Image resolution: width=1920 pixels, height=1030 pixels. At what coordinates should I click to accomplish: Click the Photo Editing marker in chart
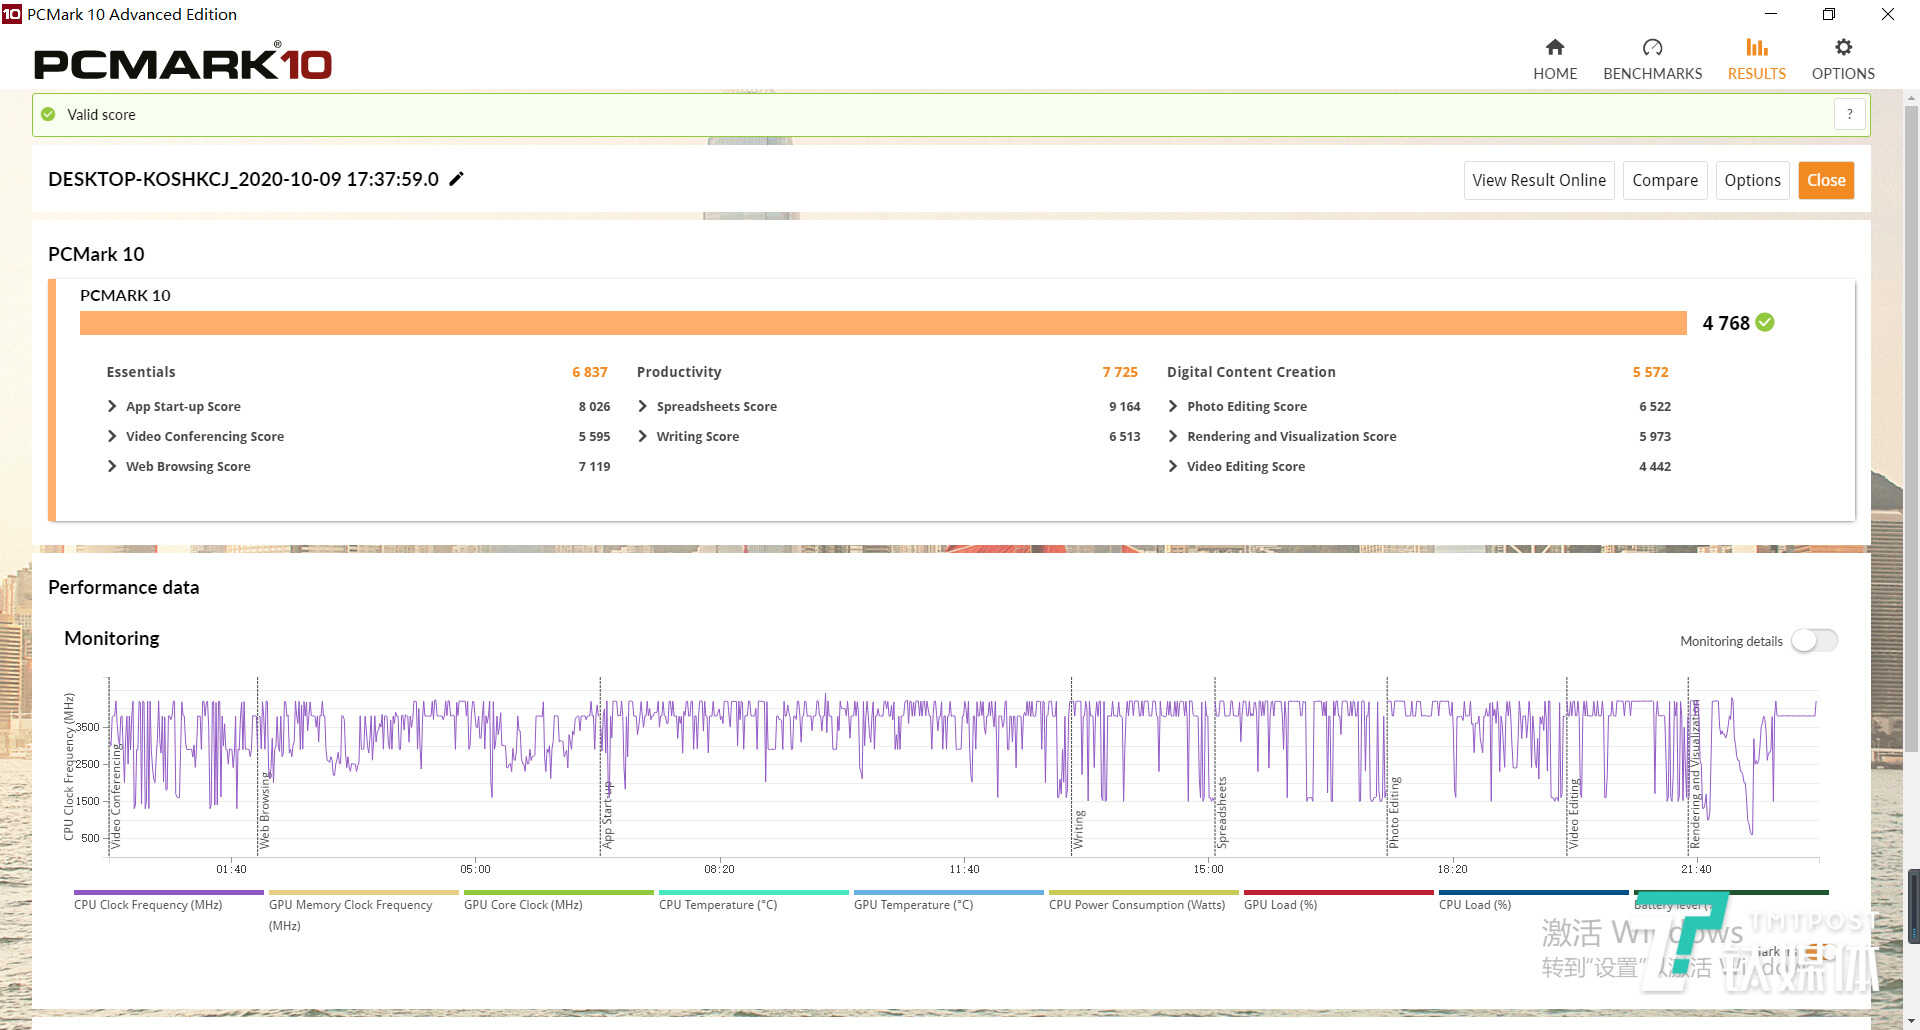coord(1394,812)
